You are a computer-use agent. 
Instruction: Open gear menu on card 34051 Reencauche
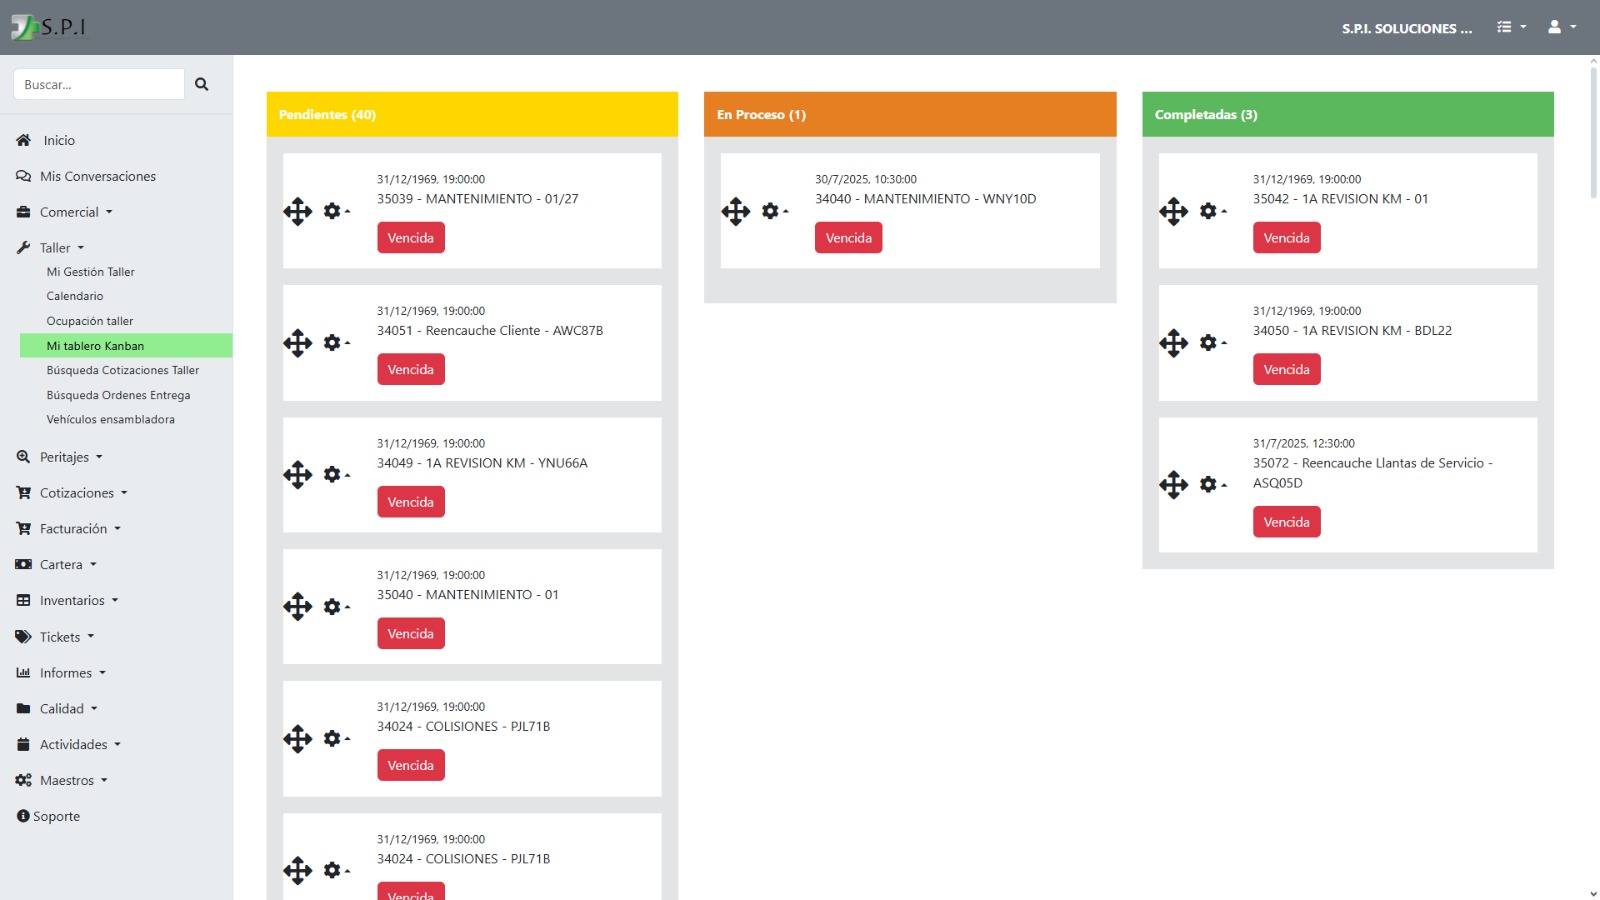[336, 343]
